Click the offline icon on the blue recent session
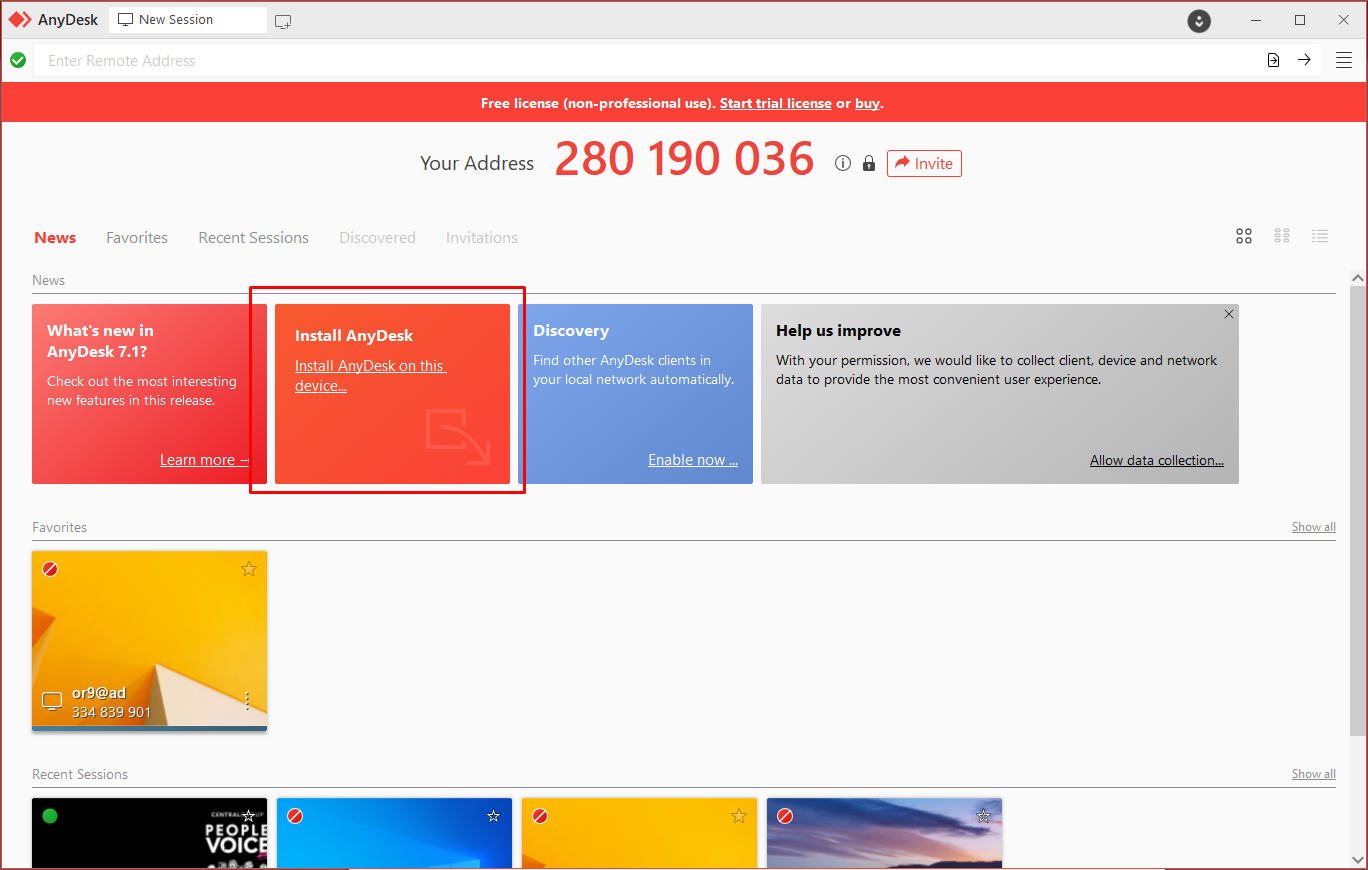This screenshot has width=1368, height=870. 295,816
